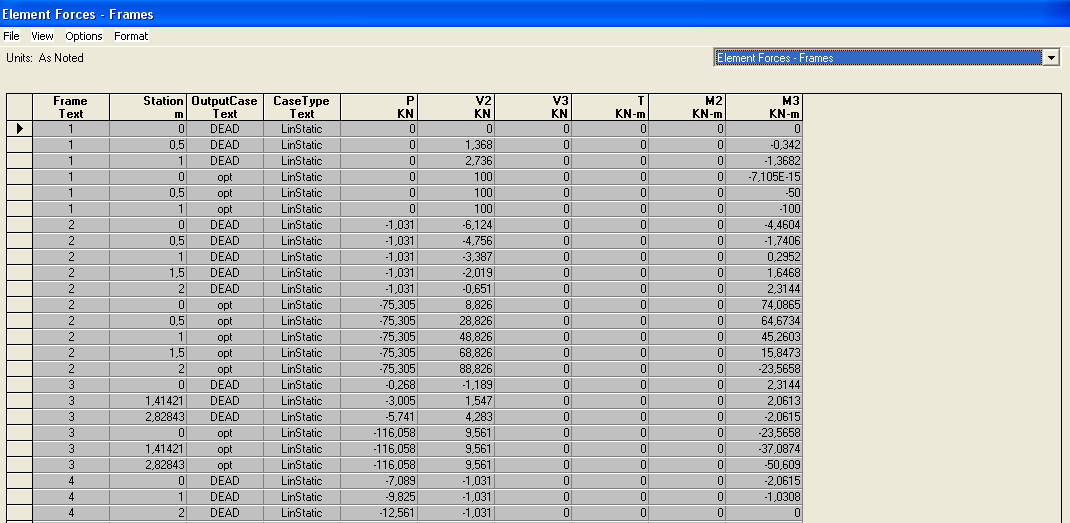Select M3 cell with value 0,2952
This screenshot has width=1070, height=523.
(x=765, y=257)
